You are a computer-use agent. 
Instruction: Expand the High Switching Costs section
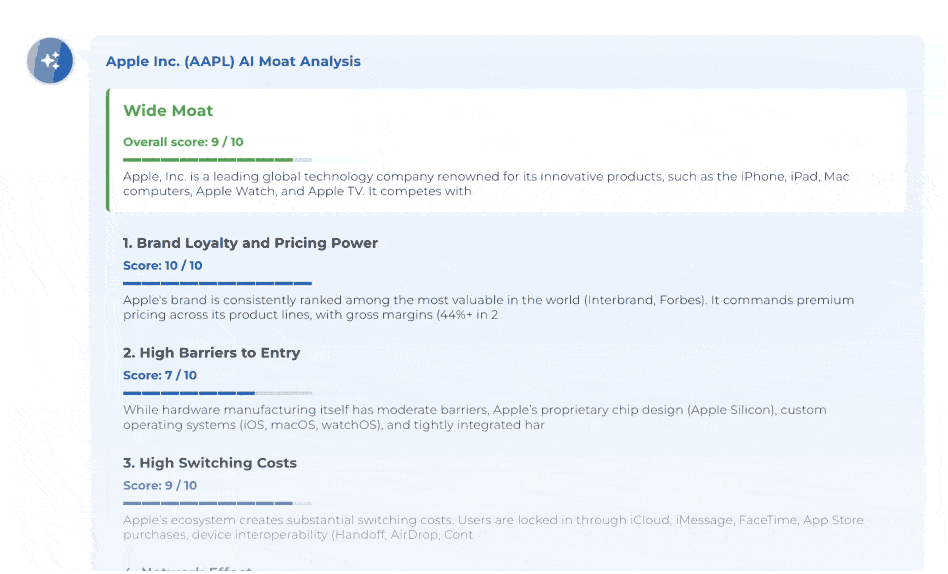point(210,463)
